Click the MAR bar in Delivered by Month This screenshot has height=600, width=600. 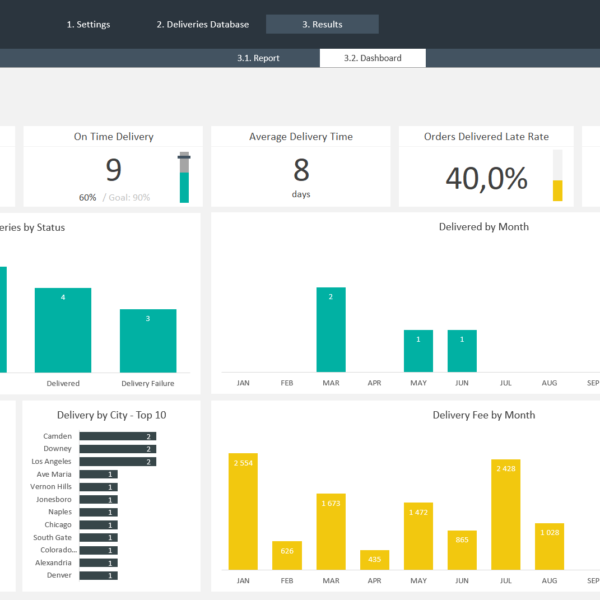(x=330, y=329)
